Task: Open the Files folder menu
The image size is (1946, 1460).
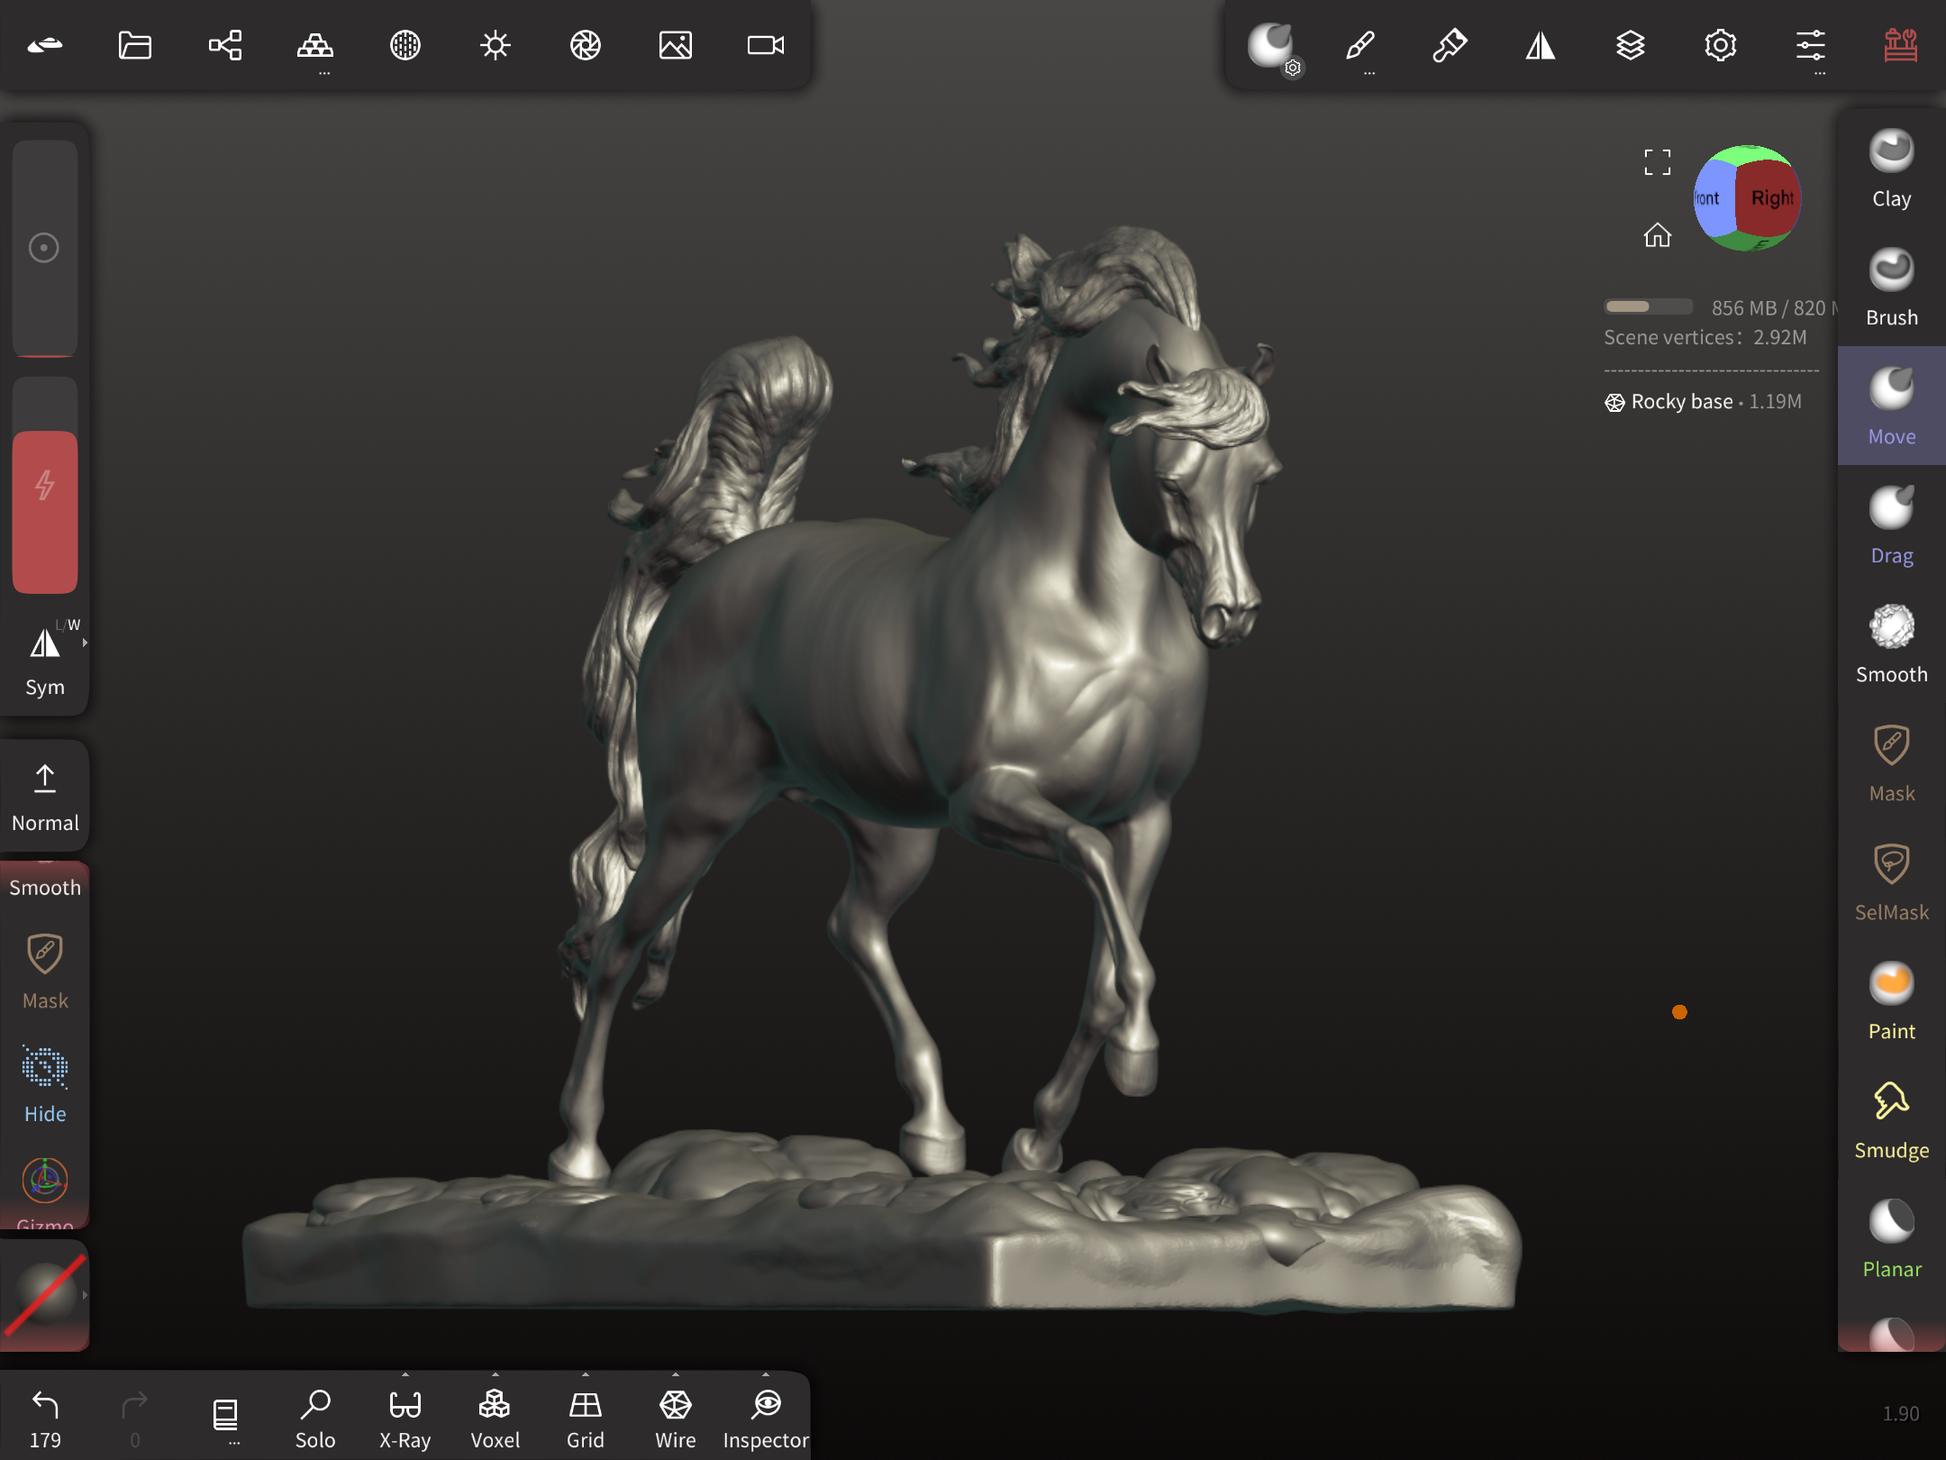Action: (135, 45)
